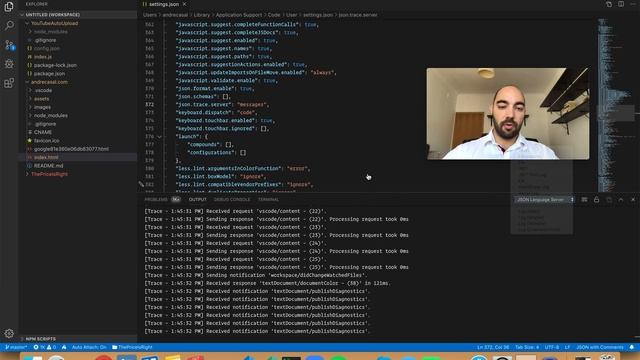The width and height of the screenshot is (640, 360).
Task: Close the settings.json editor tab
Action: 184,4
